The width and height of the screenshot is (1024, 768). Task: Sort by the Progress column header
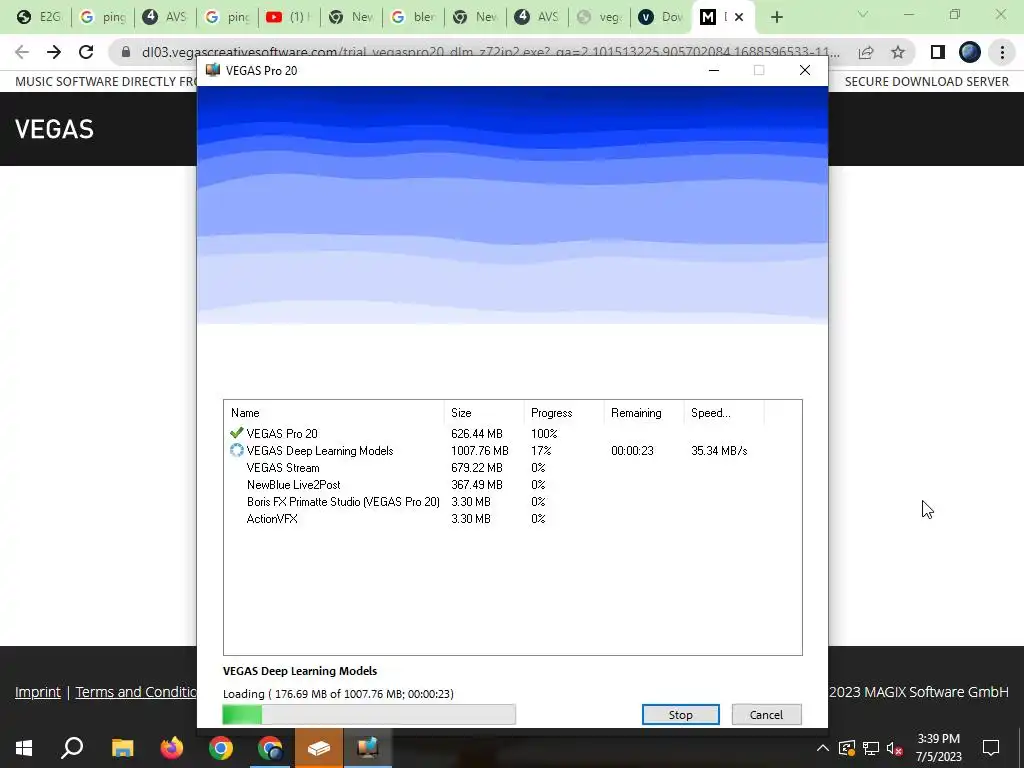564,413
